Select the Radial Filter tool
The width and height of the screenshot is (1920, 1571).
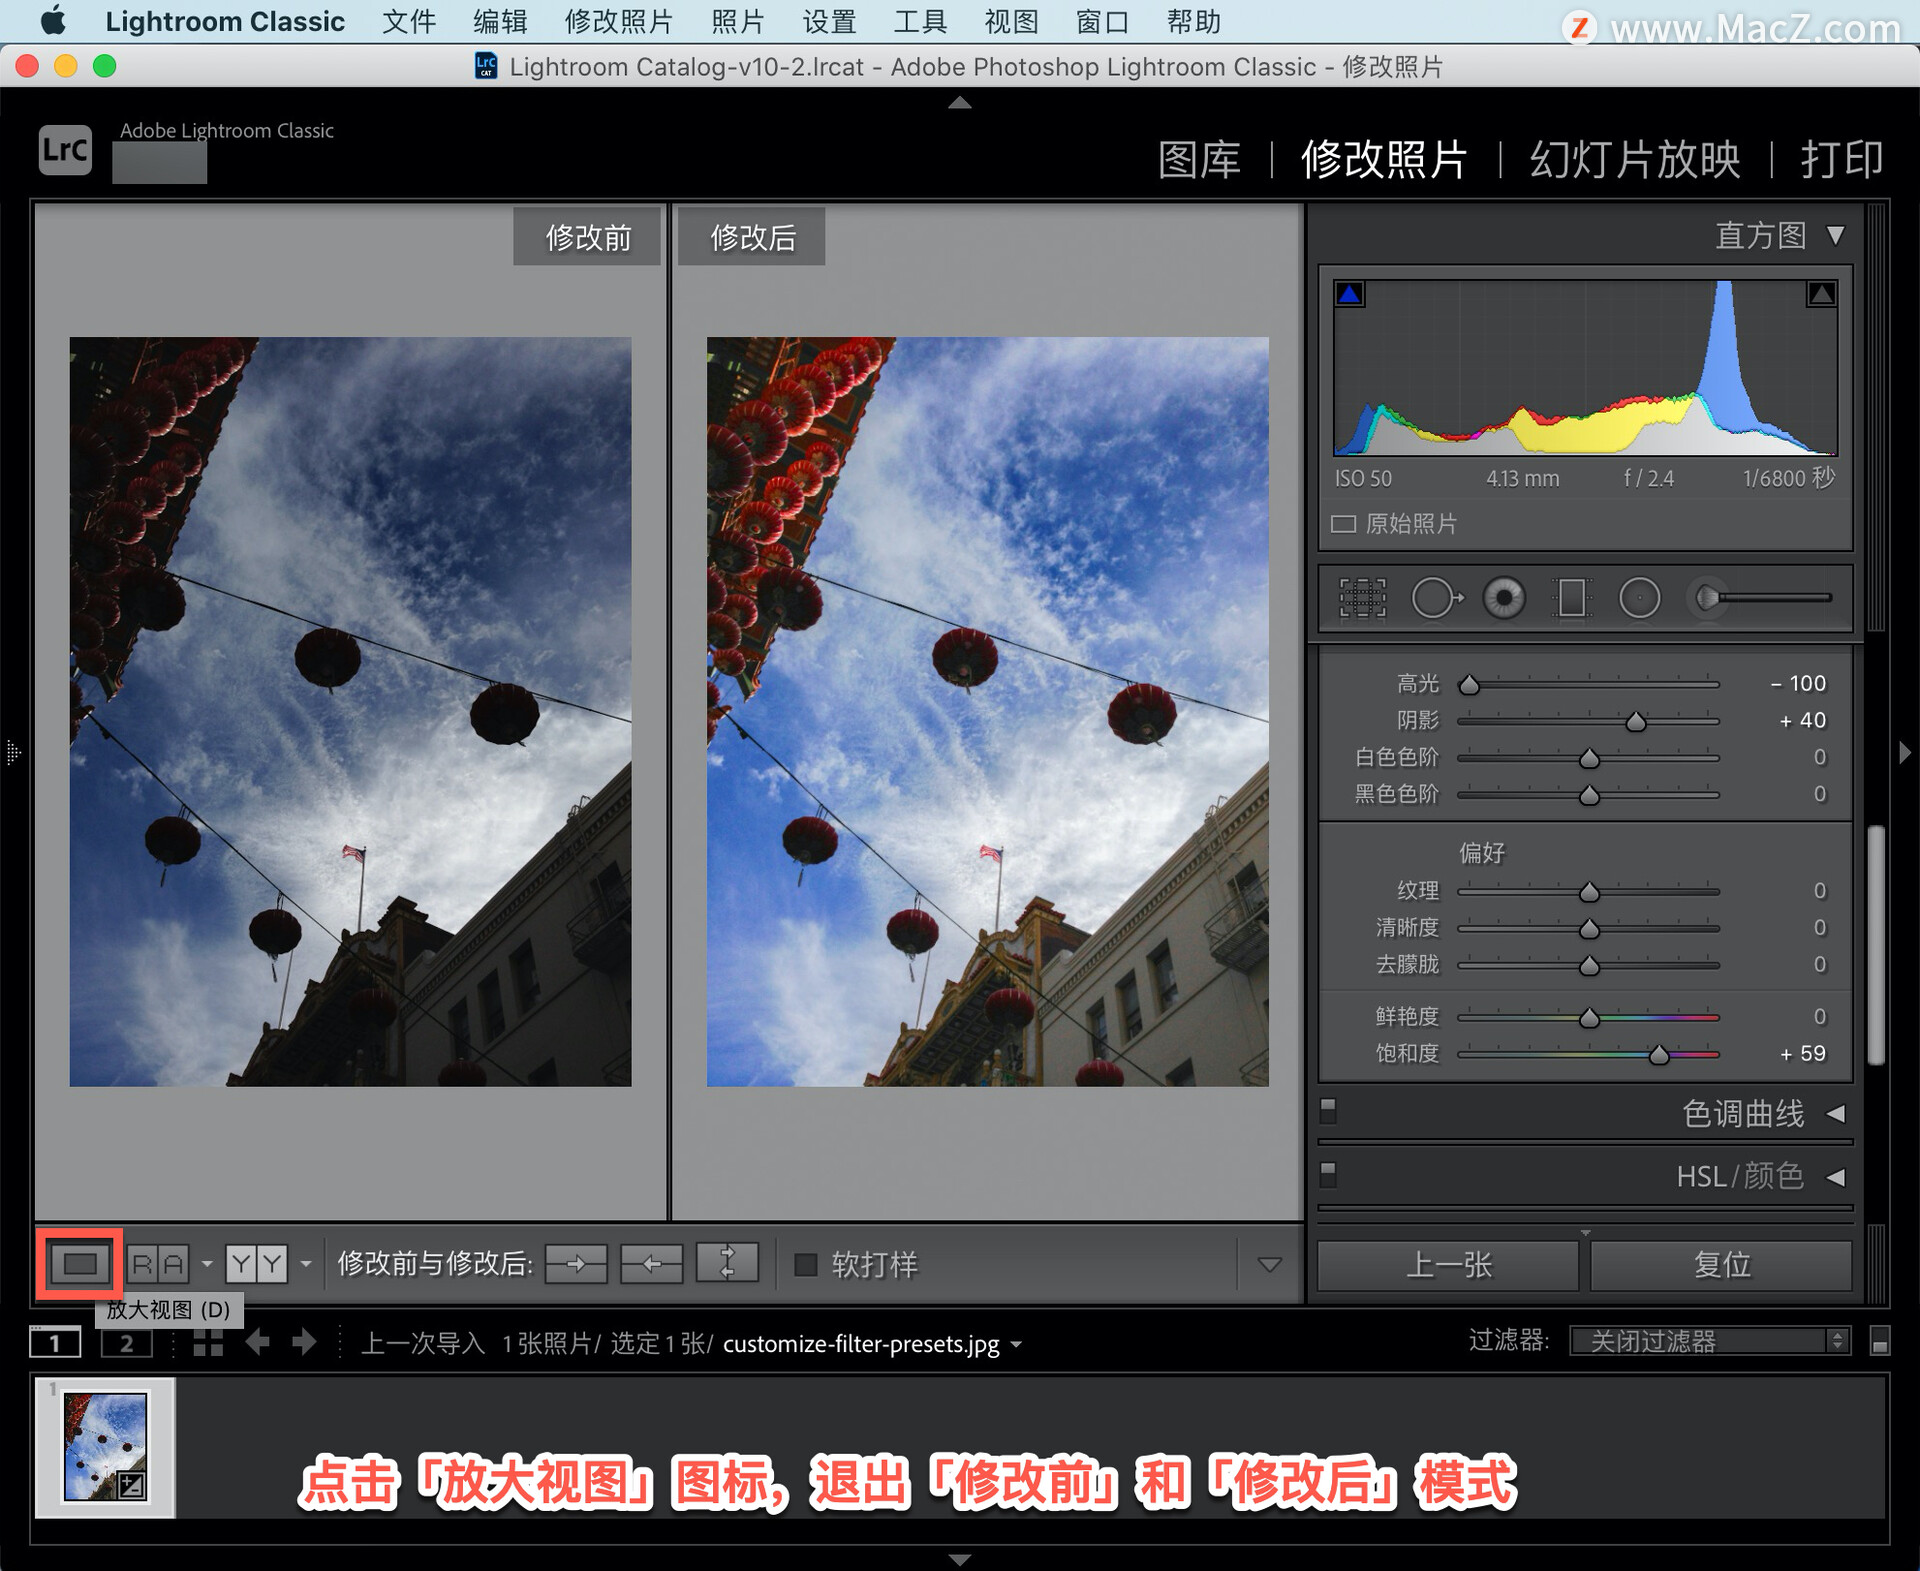pyautogui.click(x=1639, y=598)
